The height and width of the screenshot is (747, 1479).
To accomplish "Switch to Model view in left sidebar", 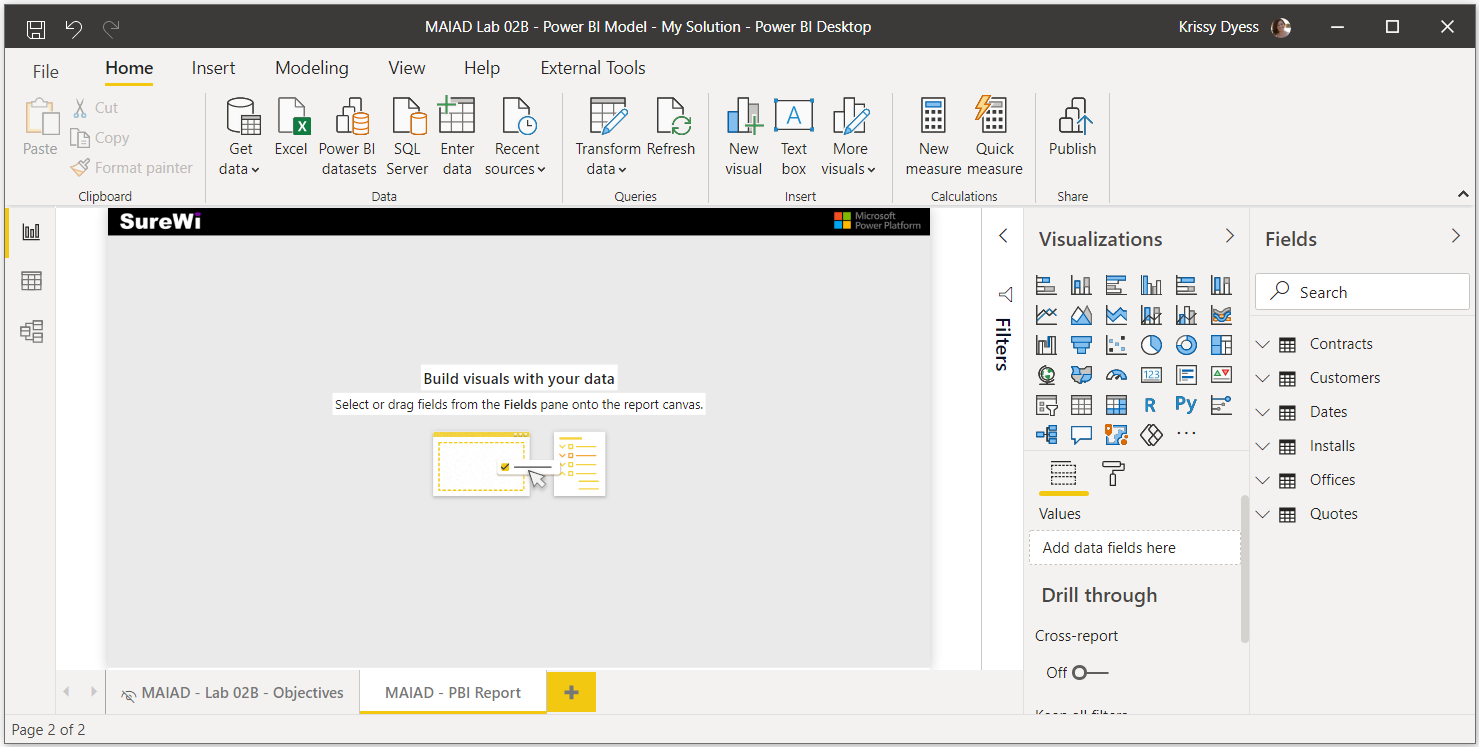I will coord(31,331).
